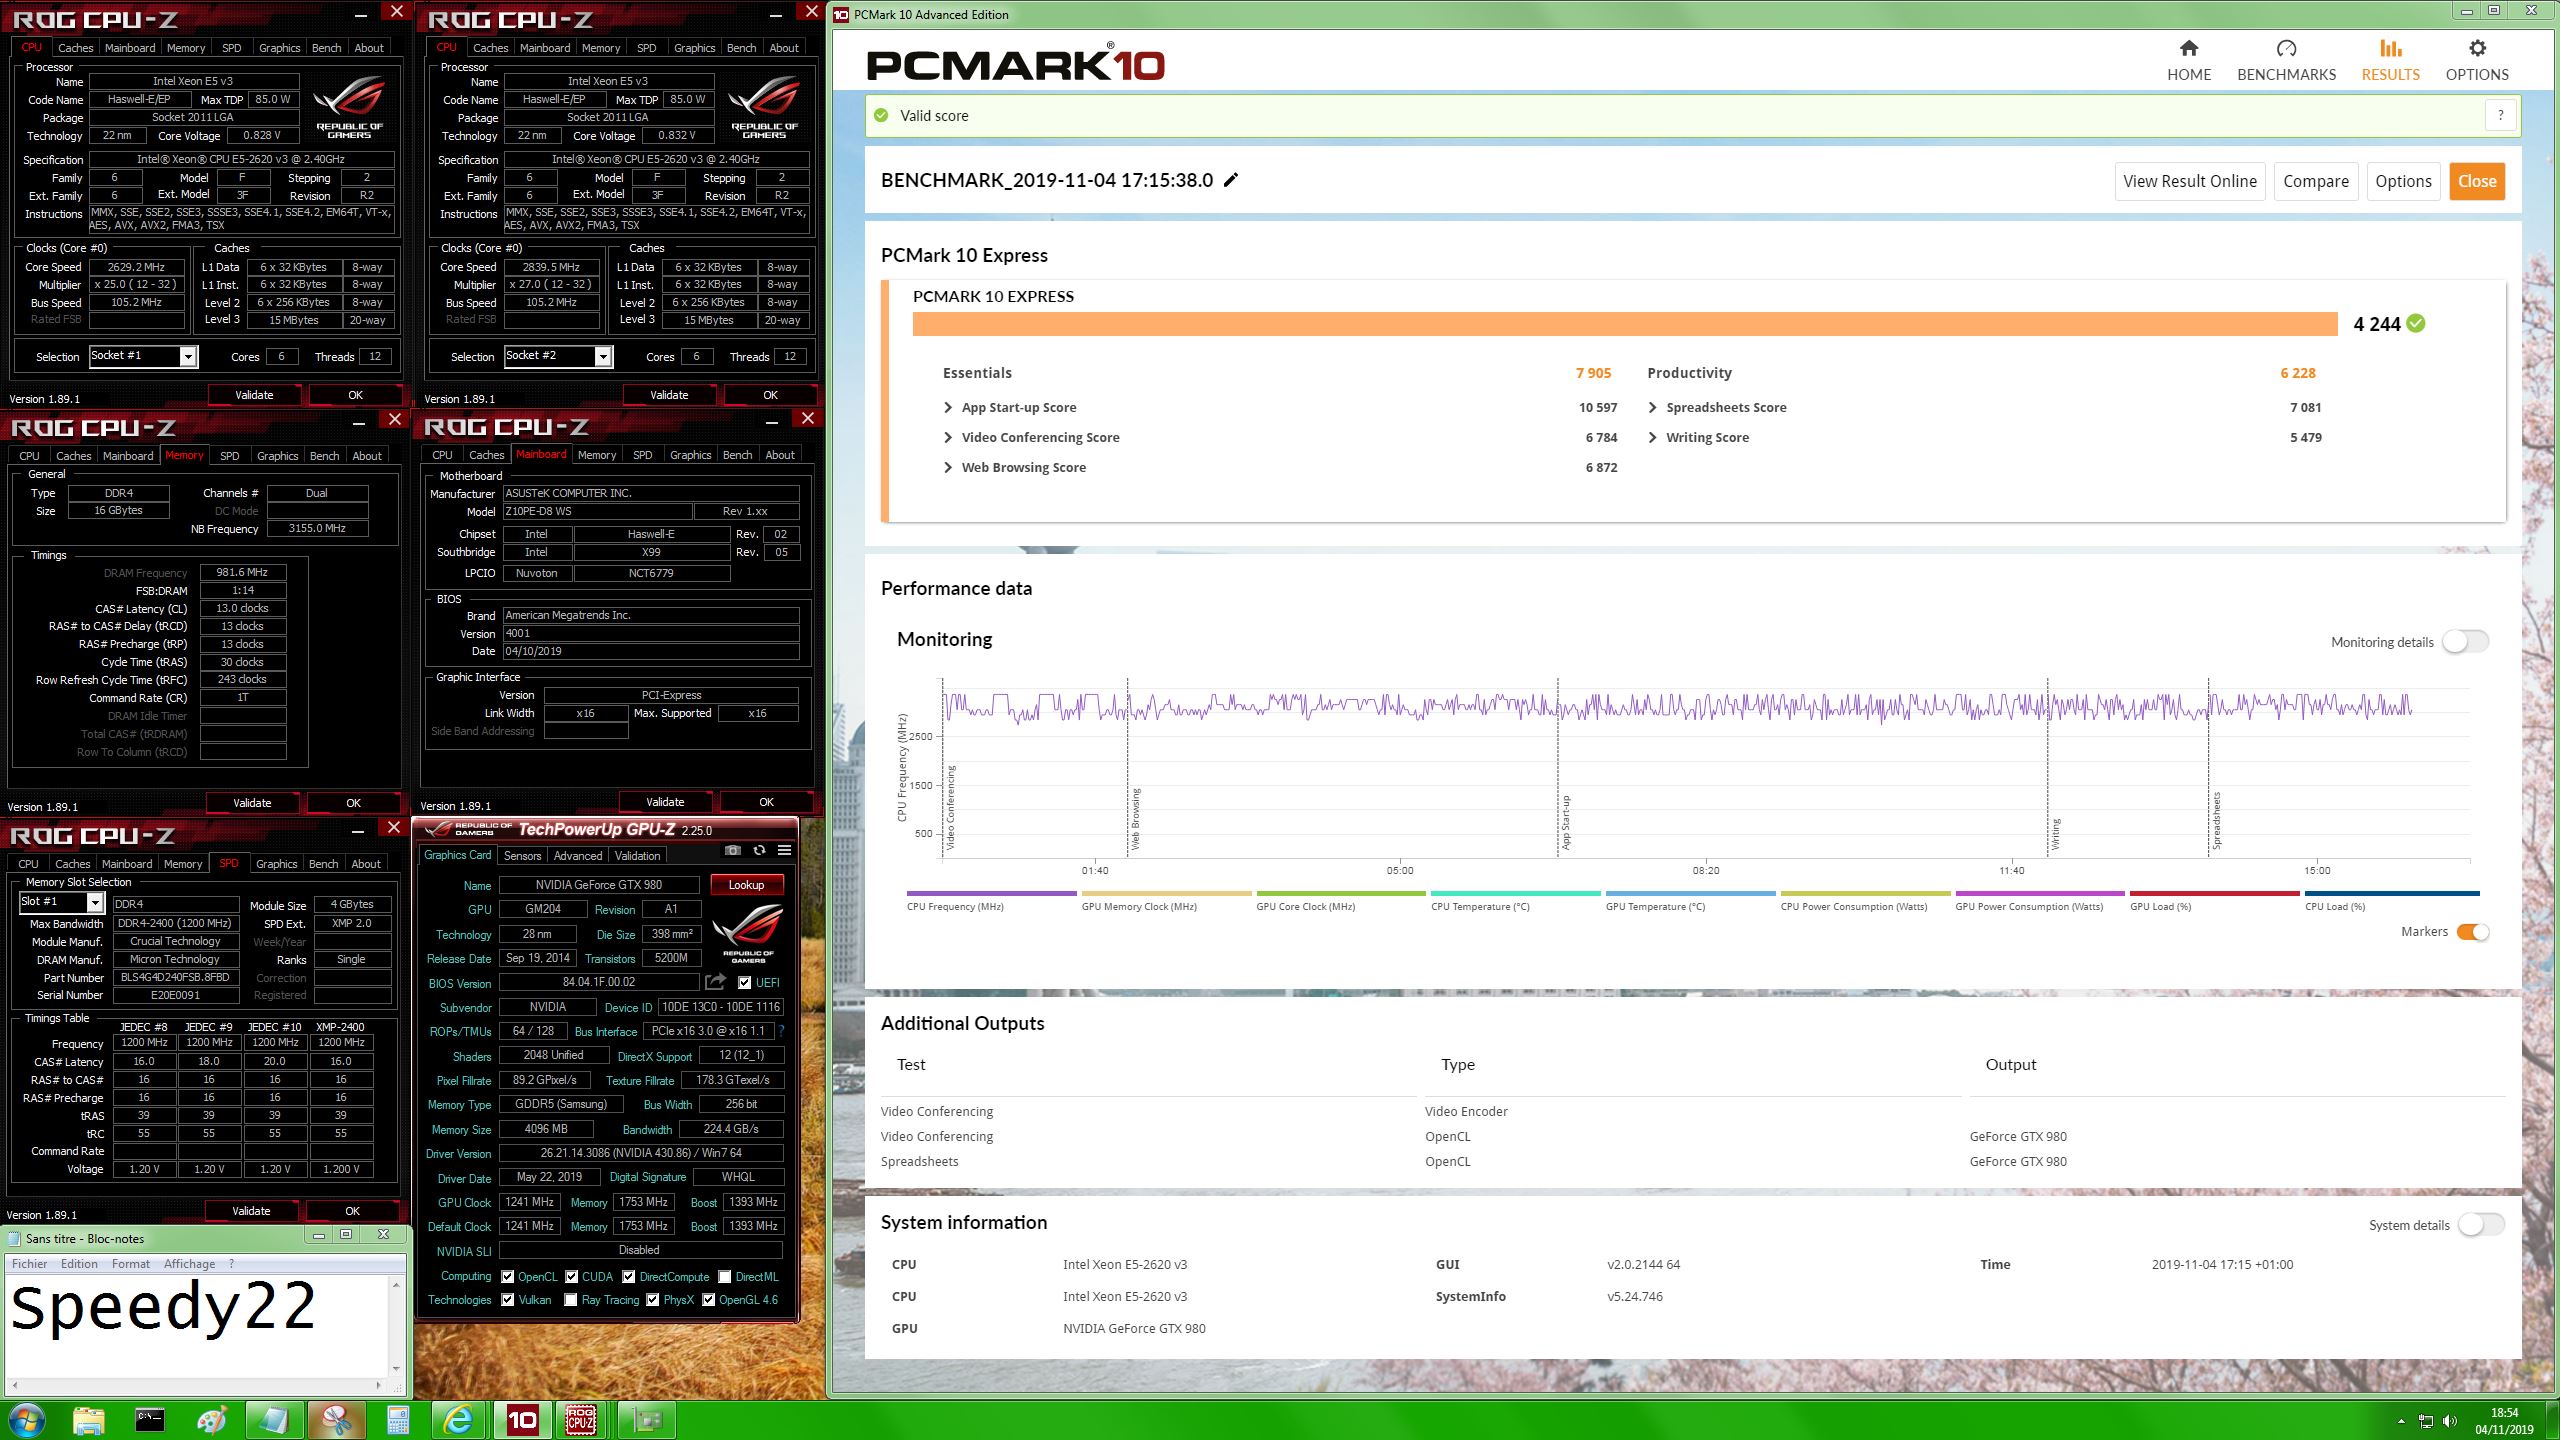Toggle PhysX checkbox in GPU-Z
Image resolution: width=2560 pixels, height=1440 pixels.
pos(653,1300)
